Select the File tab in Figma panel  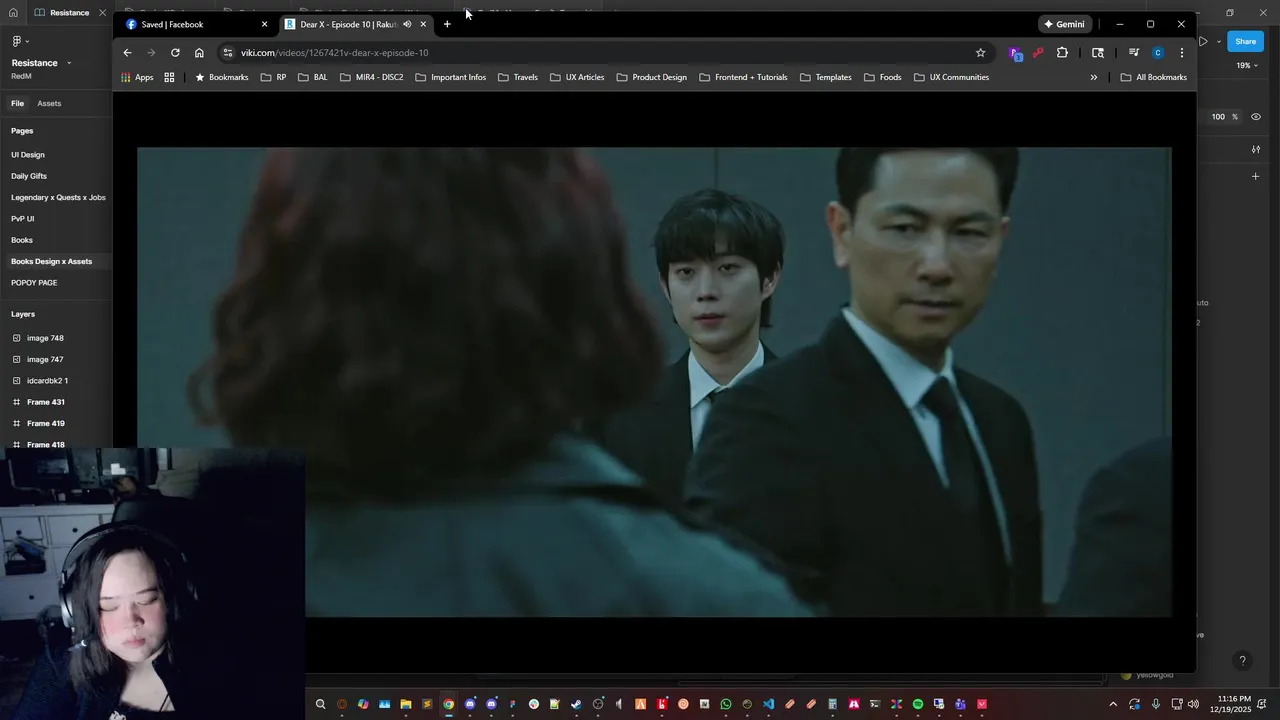[x=17, y=103]
